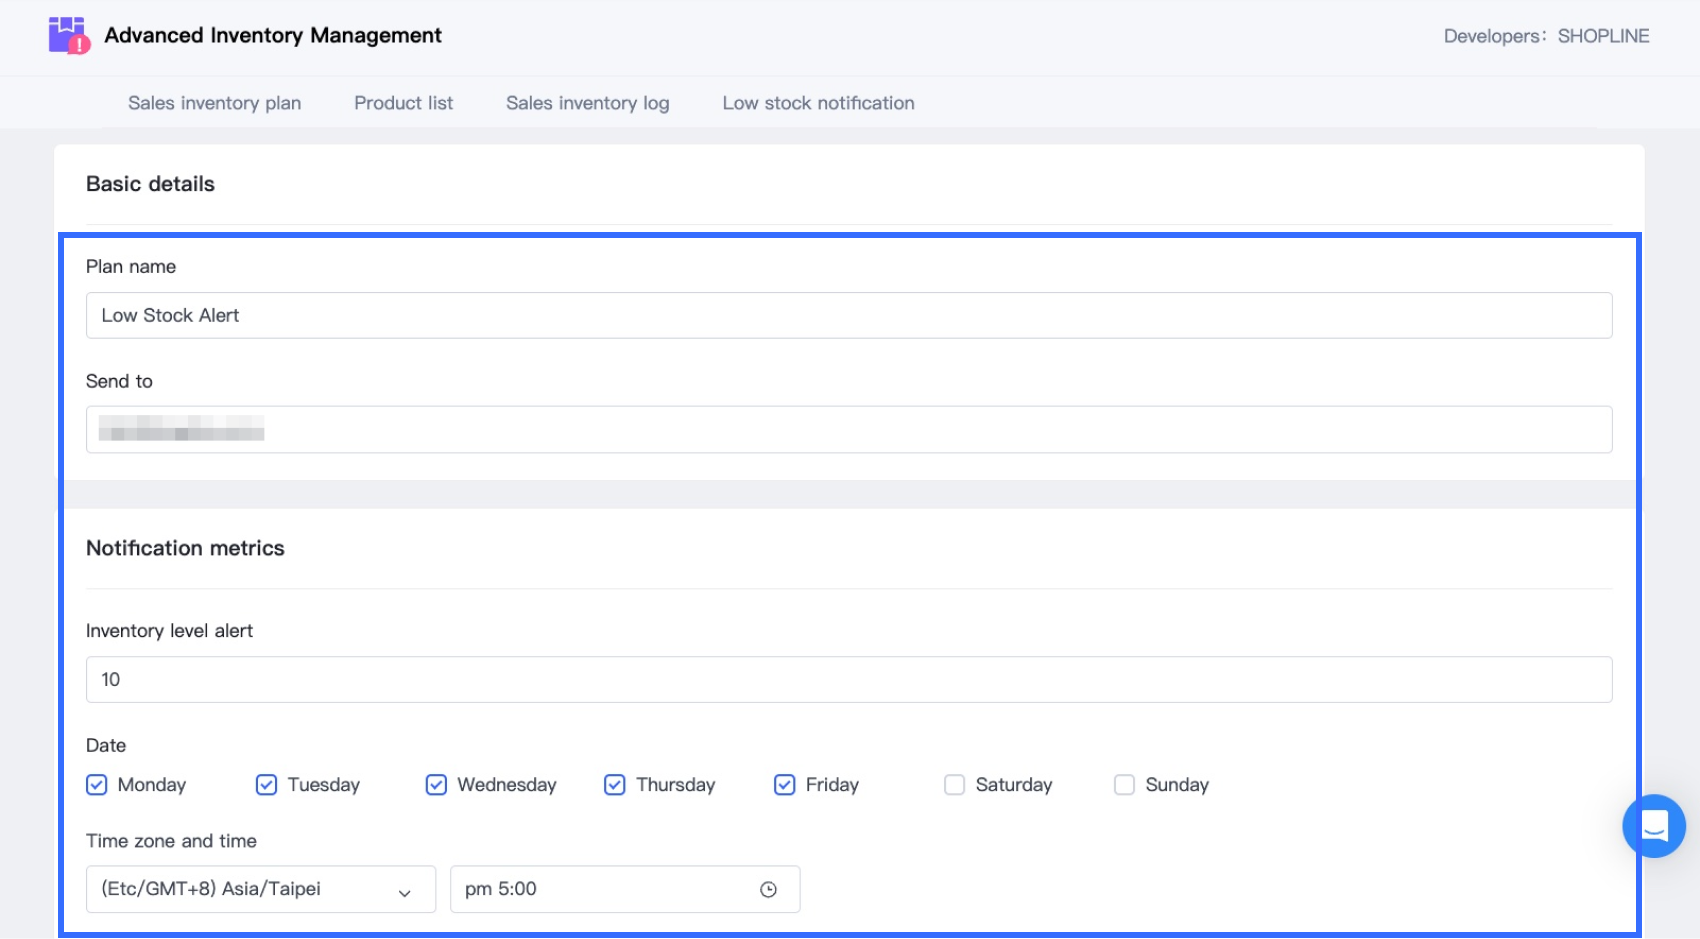Viewport: 1700px width, 939px height.
Task: Toggle the Thursday checkbox off
Action: (x=615, y=785)
